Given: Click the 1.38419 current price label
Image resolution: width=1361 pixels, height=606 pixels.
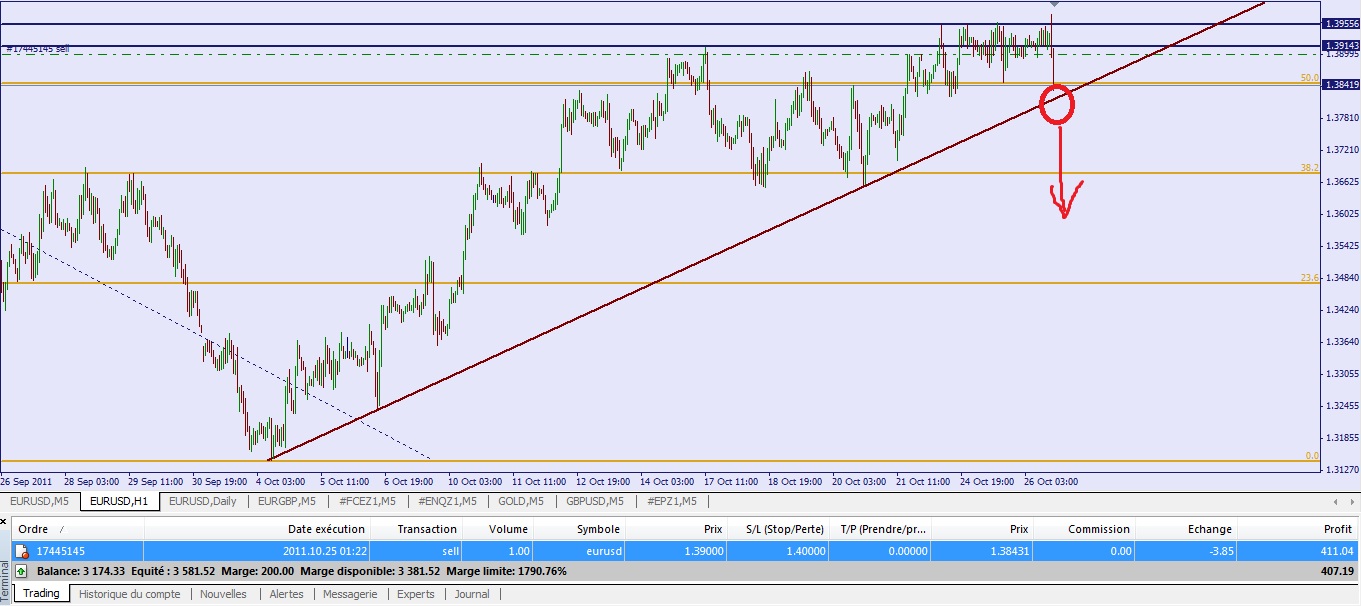Looking at the screenshot, I should click(x=1339, y=85).
